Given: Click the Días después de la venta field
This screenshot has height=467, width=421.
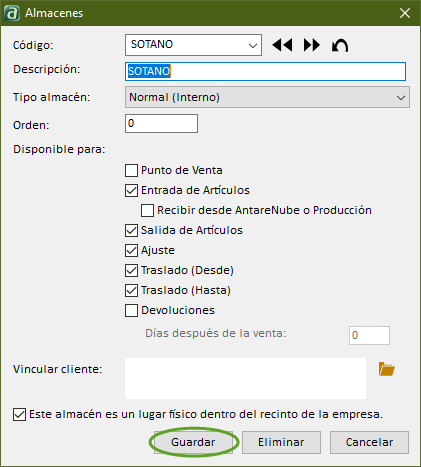Looking at the screenshot, I should [369, 335].
